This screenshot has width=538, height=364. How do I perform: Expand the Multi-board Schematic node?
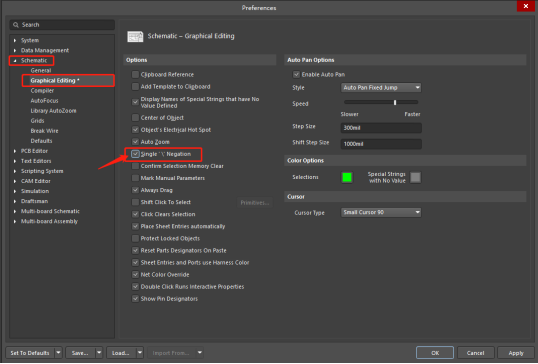point(15,211)
